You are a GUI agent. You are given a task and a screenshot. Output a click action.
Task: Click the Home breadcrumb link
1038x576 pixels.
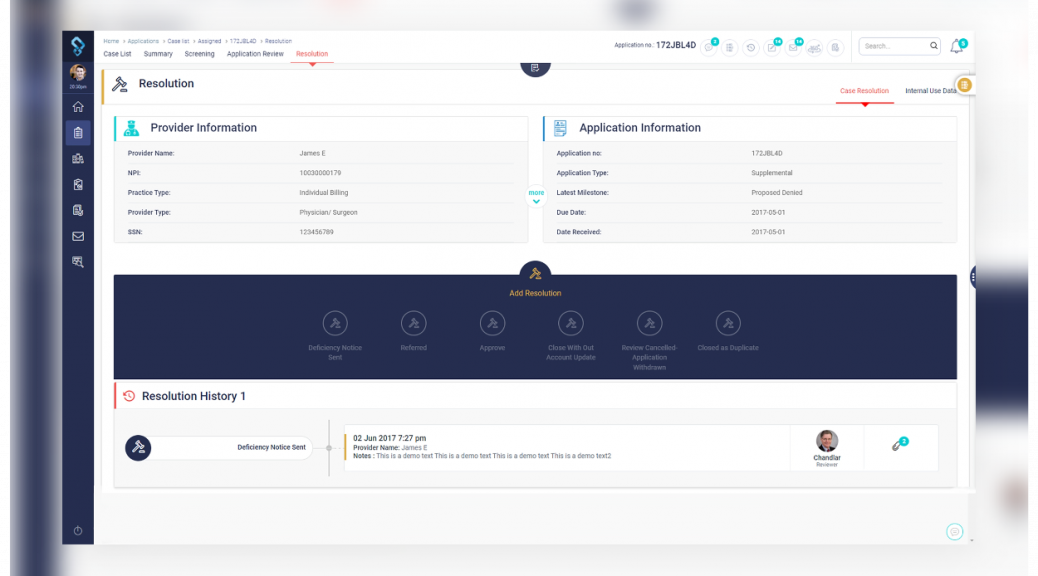click(111, 41)
